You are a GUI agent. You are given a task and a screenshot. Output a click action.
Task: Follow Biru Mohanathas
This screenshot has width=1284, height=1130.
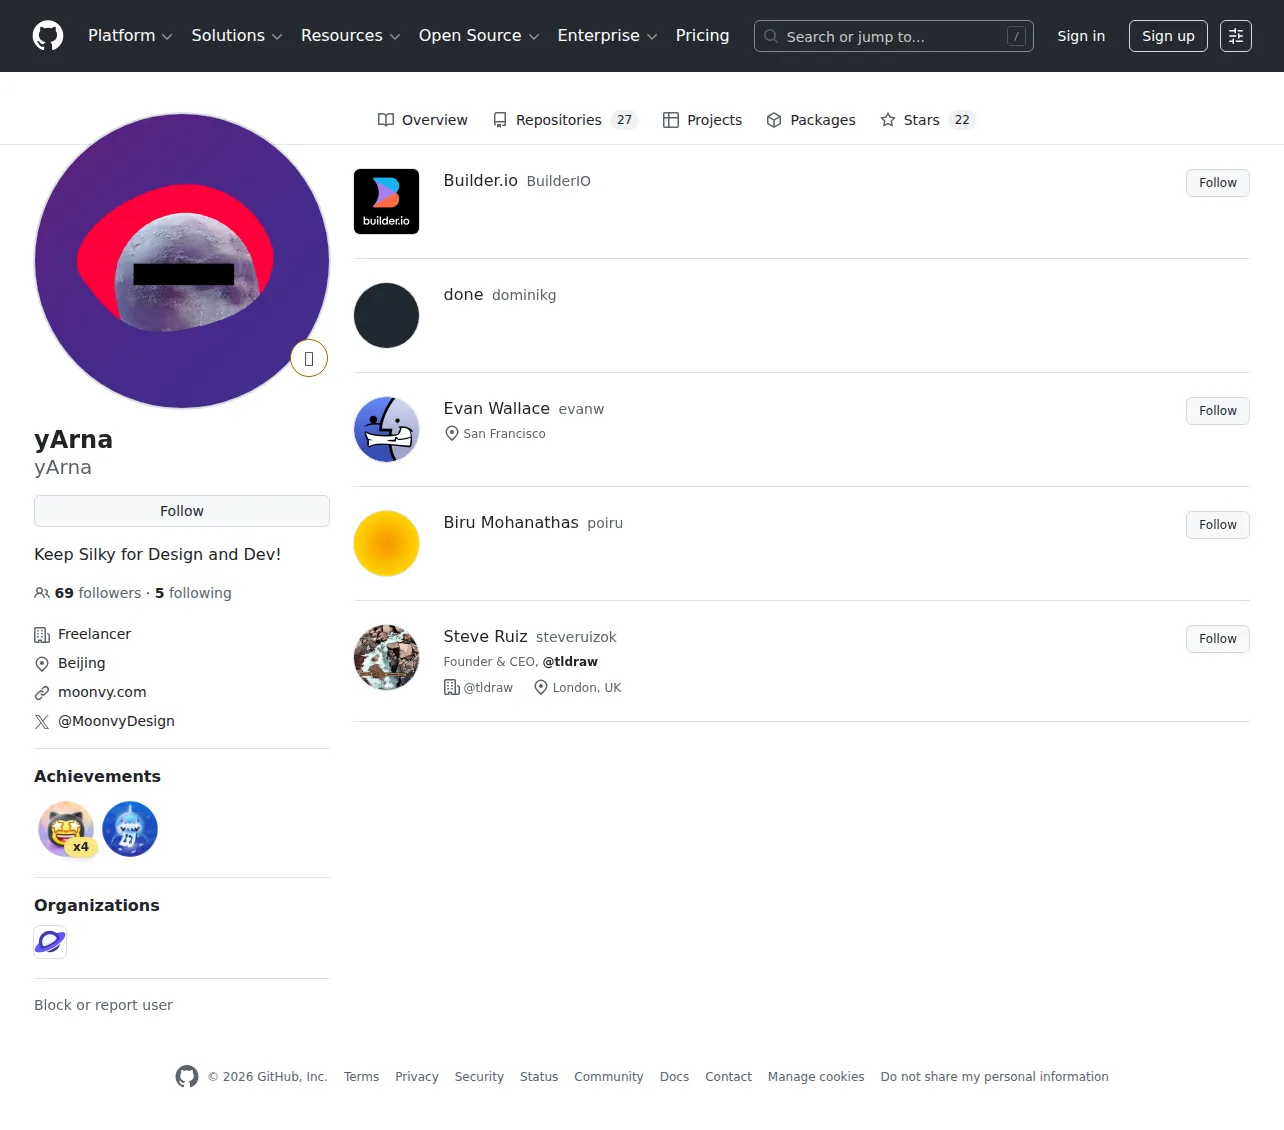point(1218,525)
